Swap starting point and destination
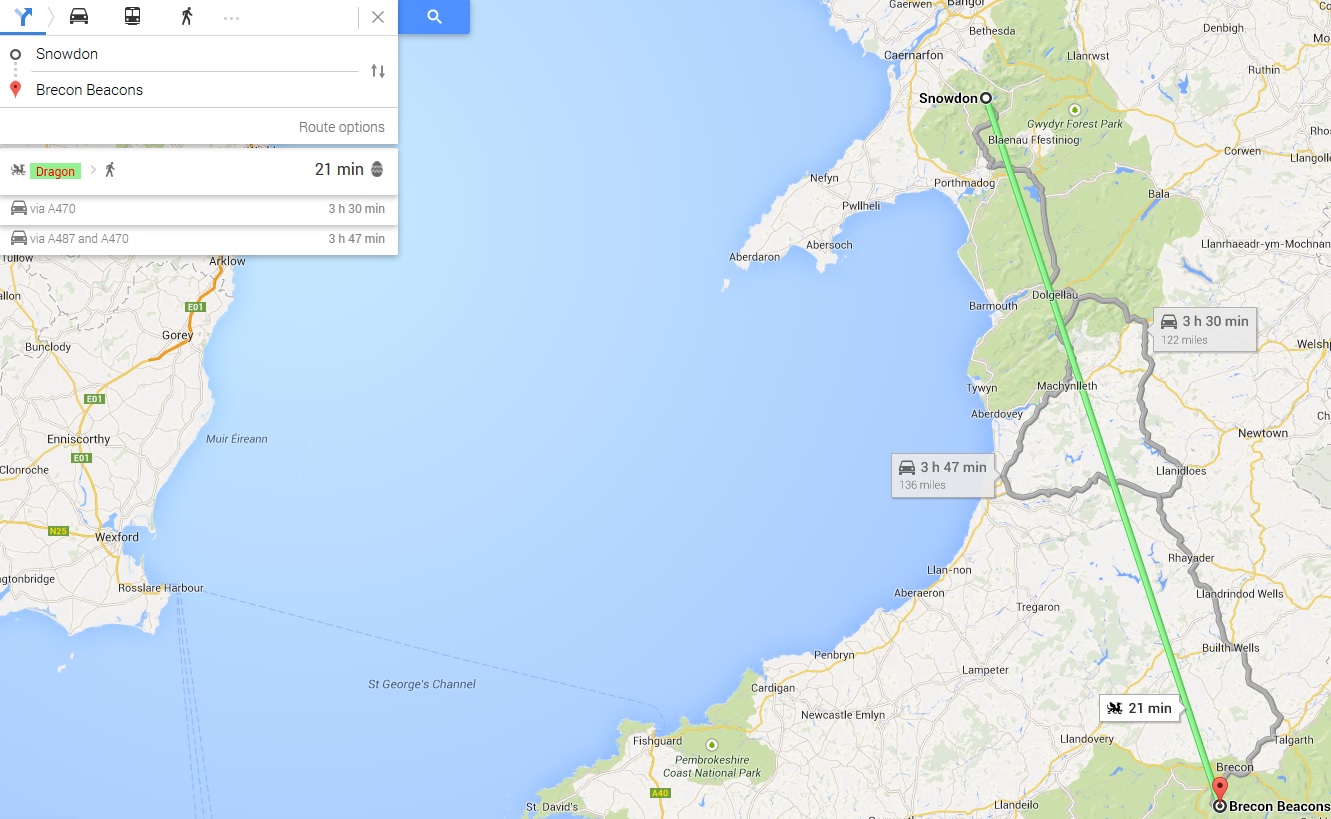 tap(378, 71)
